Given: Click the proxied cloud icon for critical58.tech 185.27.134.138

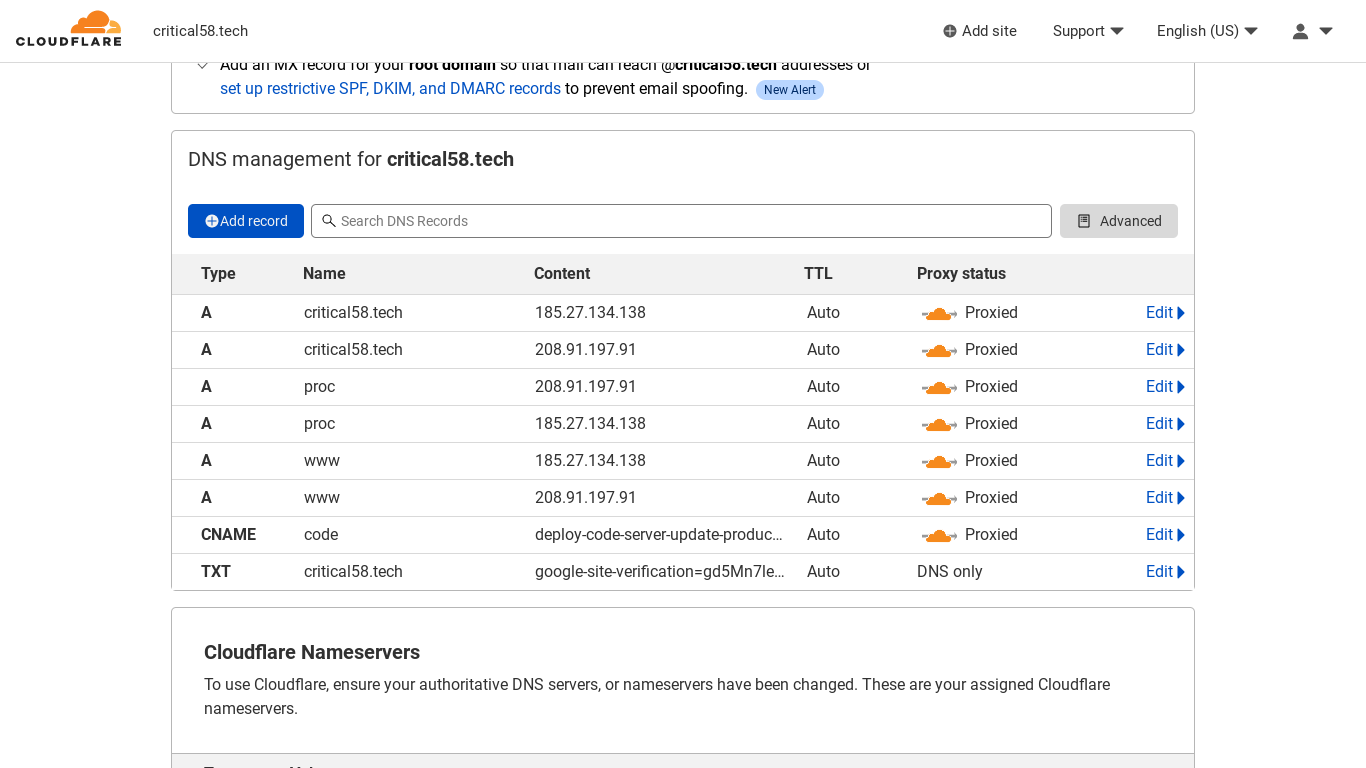Looking at the screenshot, I should (x=939, y=313).
